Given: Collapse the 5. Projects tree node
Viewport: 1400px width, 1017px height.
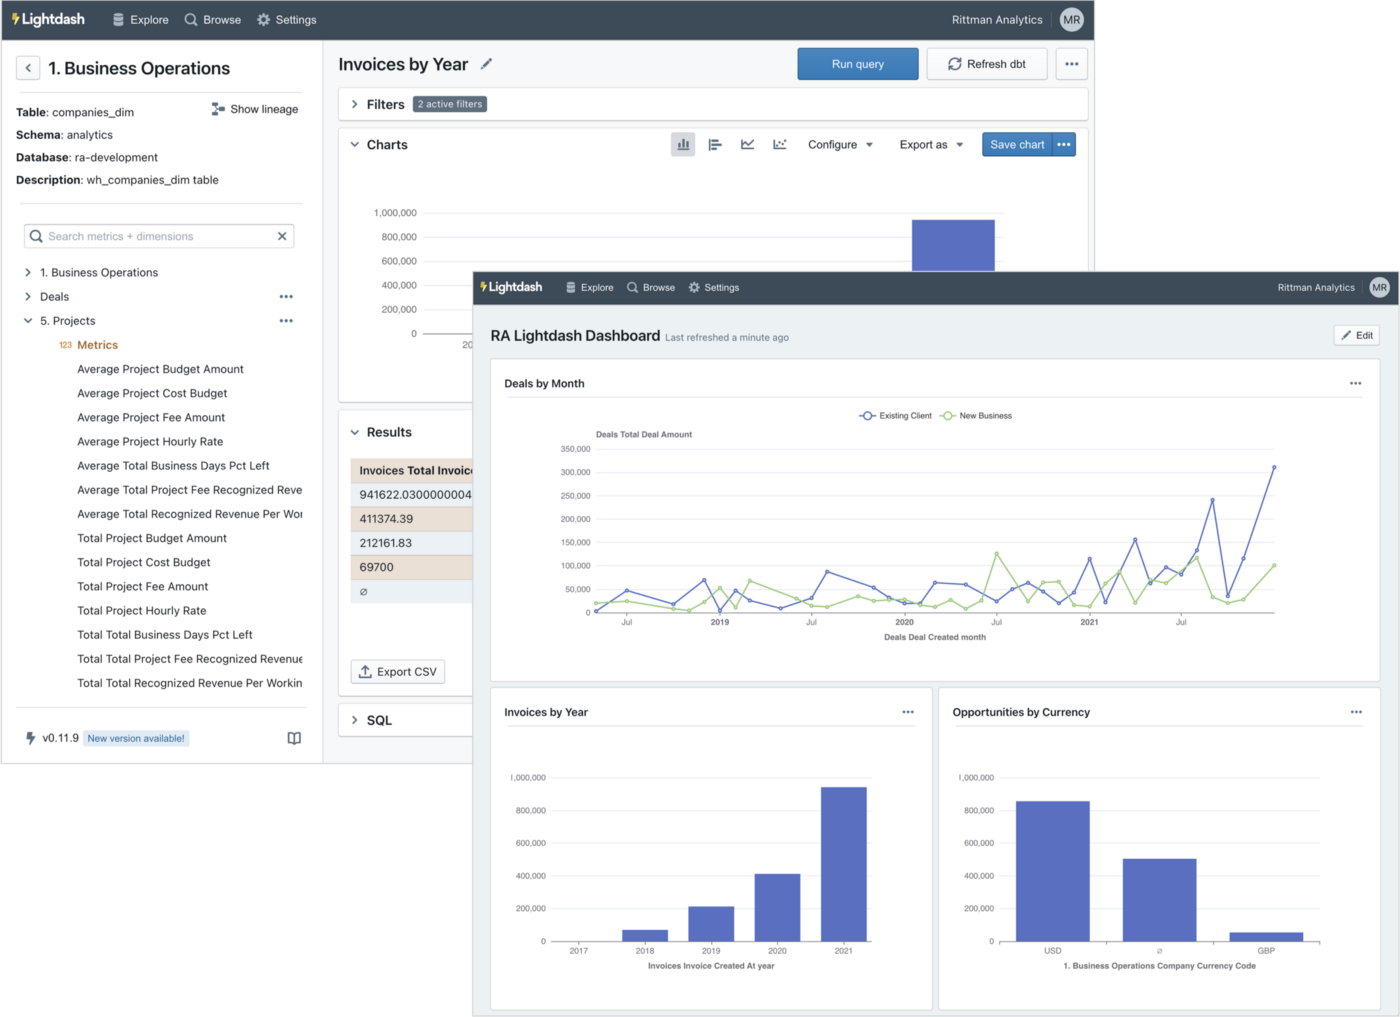Looking at the screenshot, I should pyautogui.click(x=28, y=321).
